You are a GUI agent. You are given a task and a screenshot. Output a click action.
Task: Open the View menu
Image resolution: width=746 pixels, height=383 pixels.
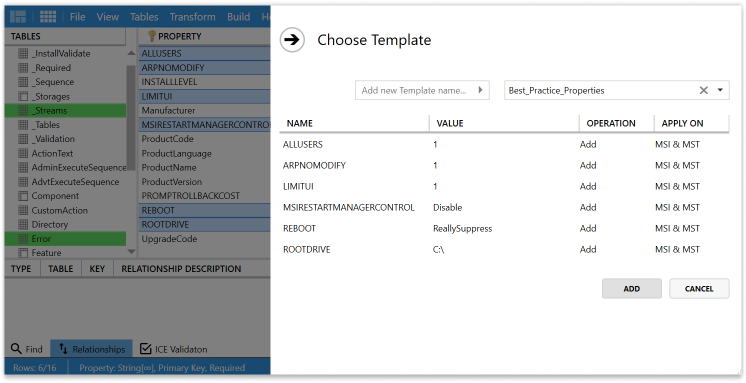pyautogui.click(x=108, y=17)
